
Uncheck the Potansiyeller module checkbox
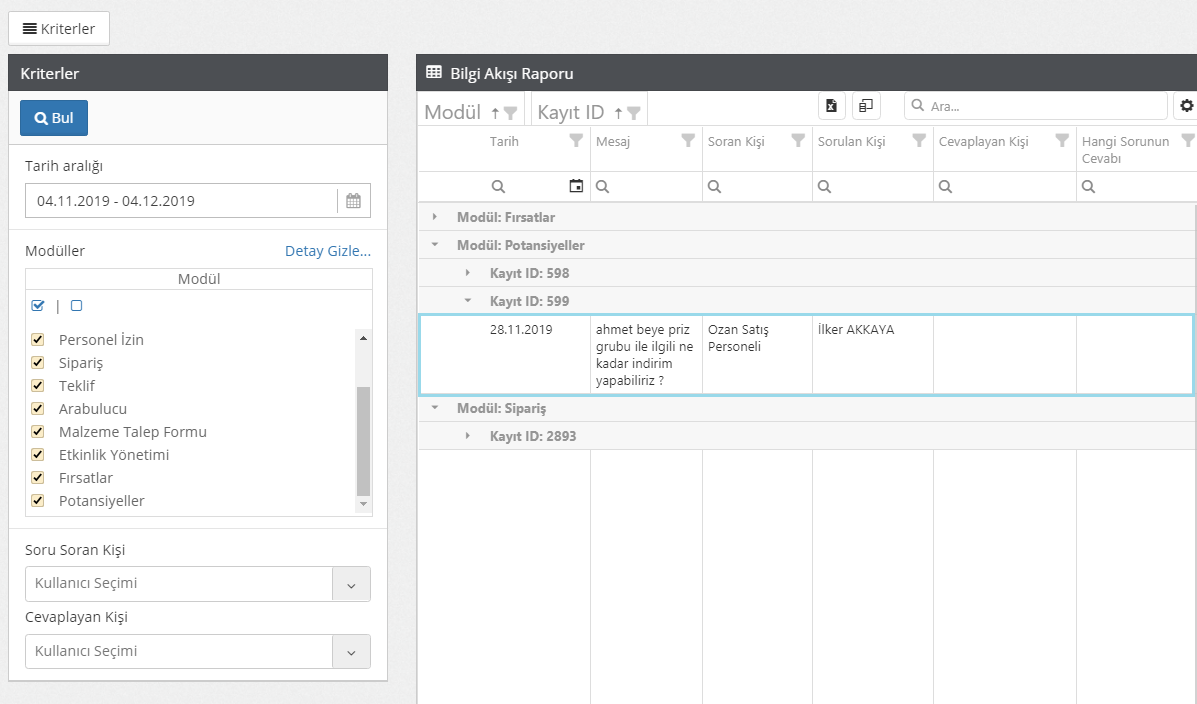(38, 500)
